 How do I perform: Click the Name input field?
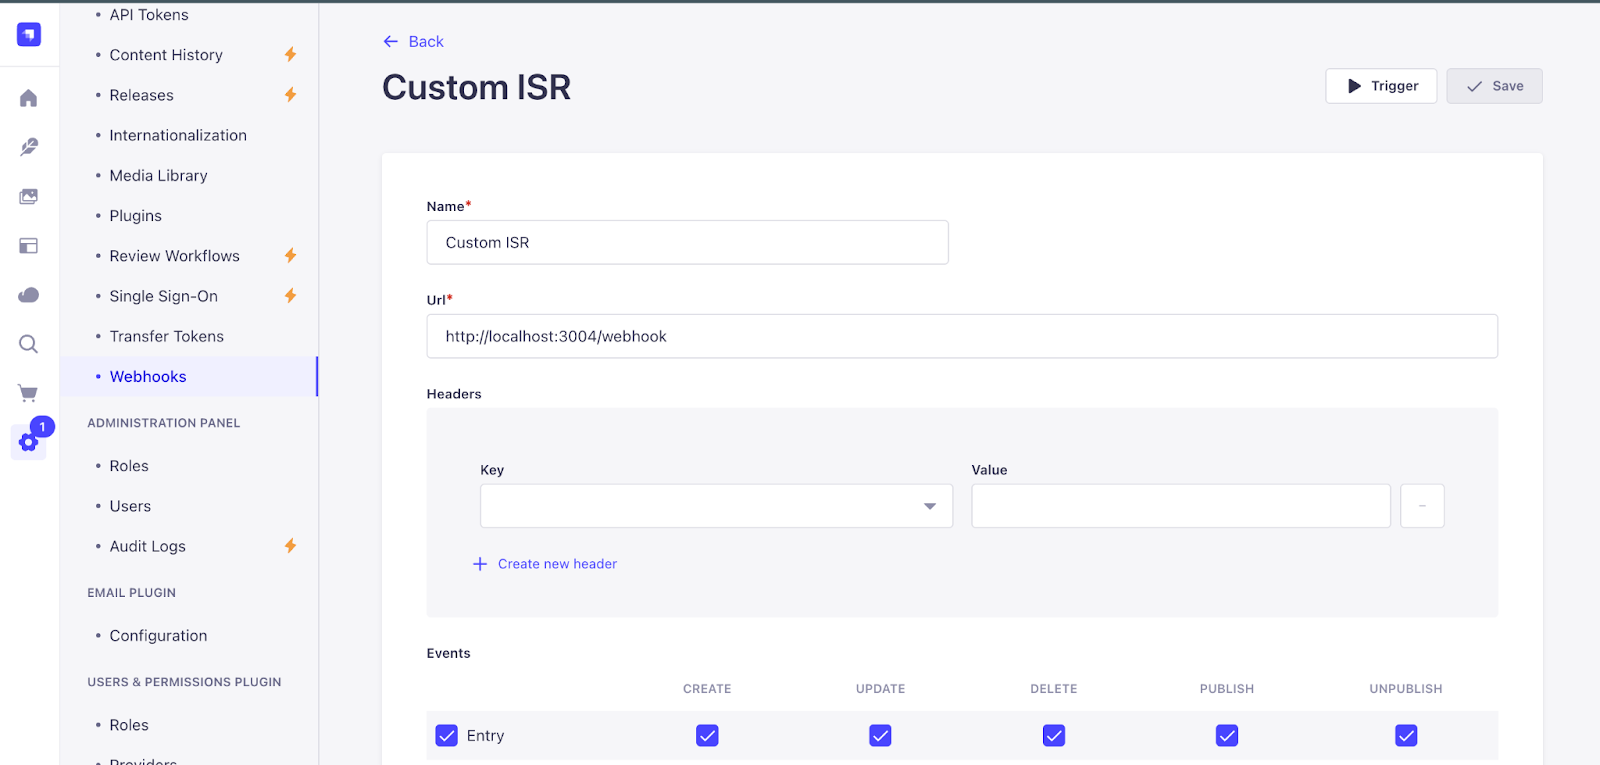(687, 242)
